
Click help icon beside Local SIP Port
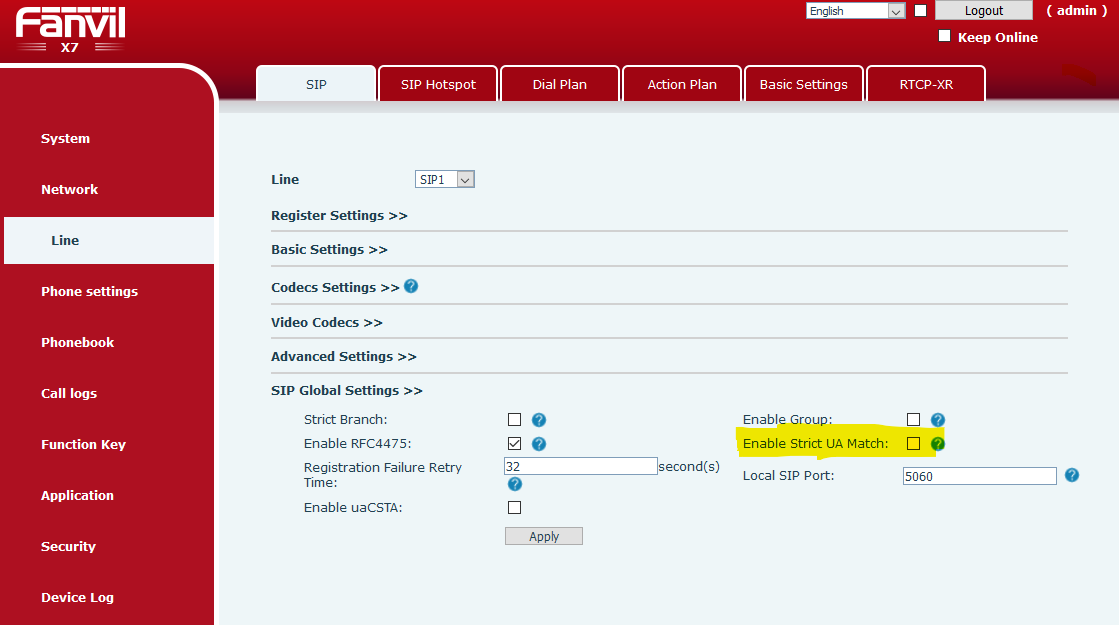(1072, 475)
